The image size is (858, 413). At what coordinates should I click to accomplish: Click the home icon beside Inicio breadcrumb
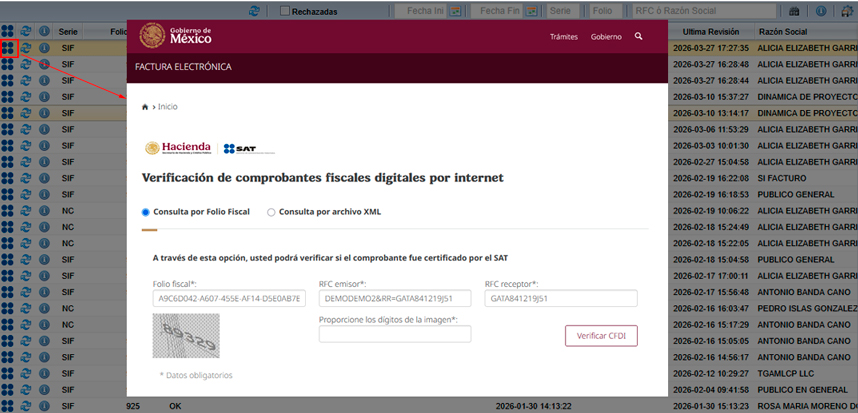(145, 106)
